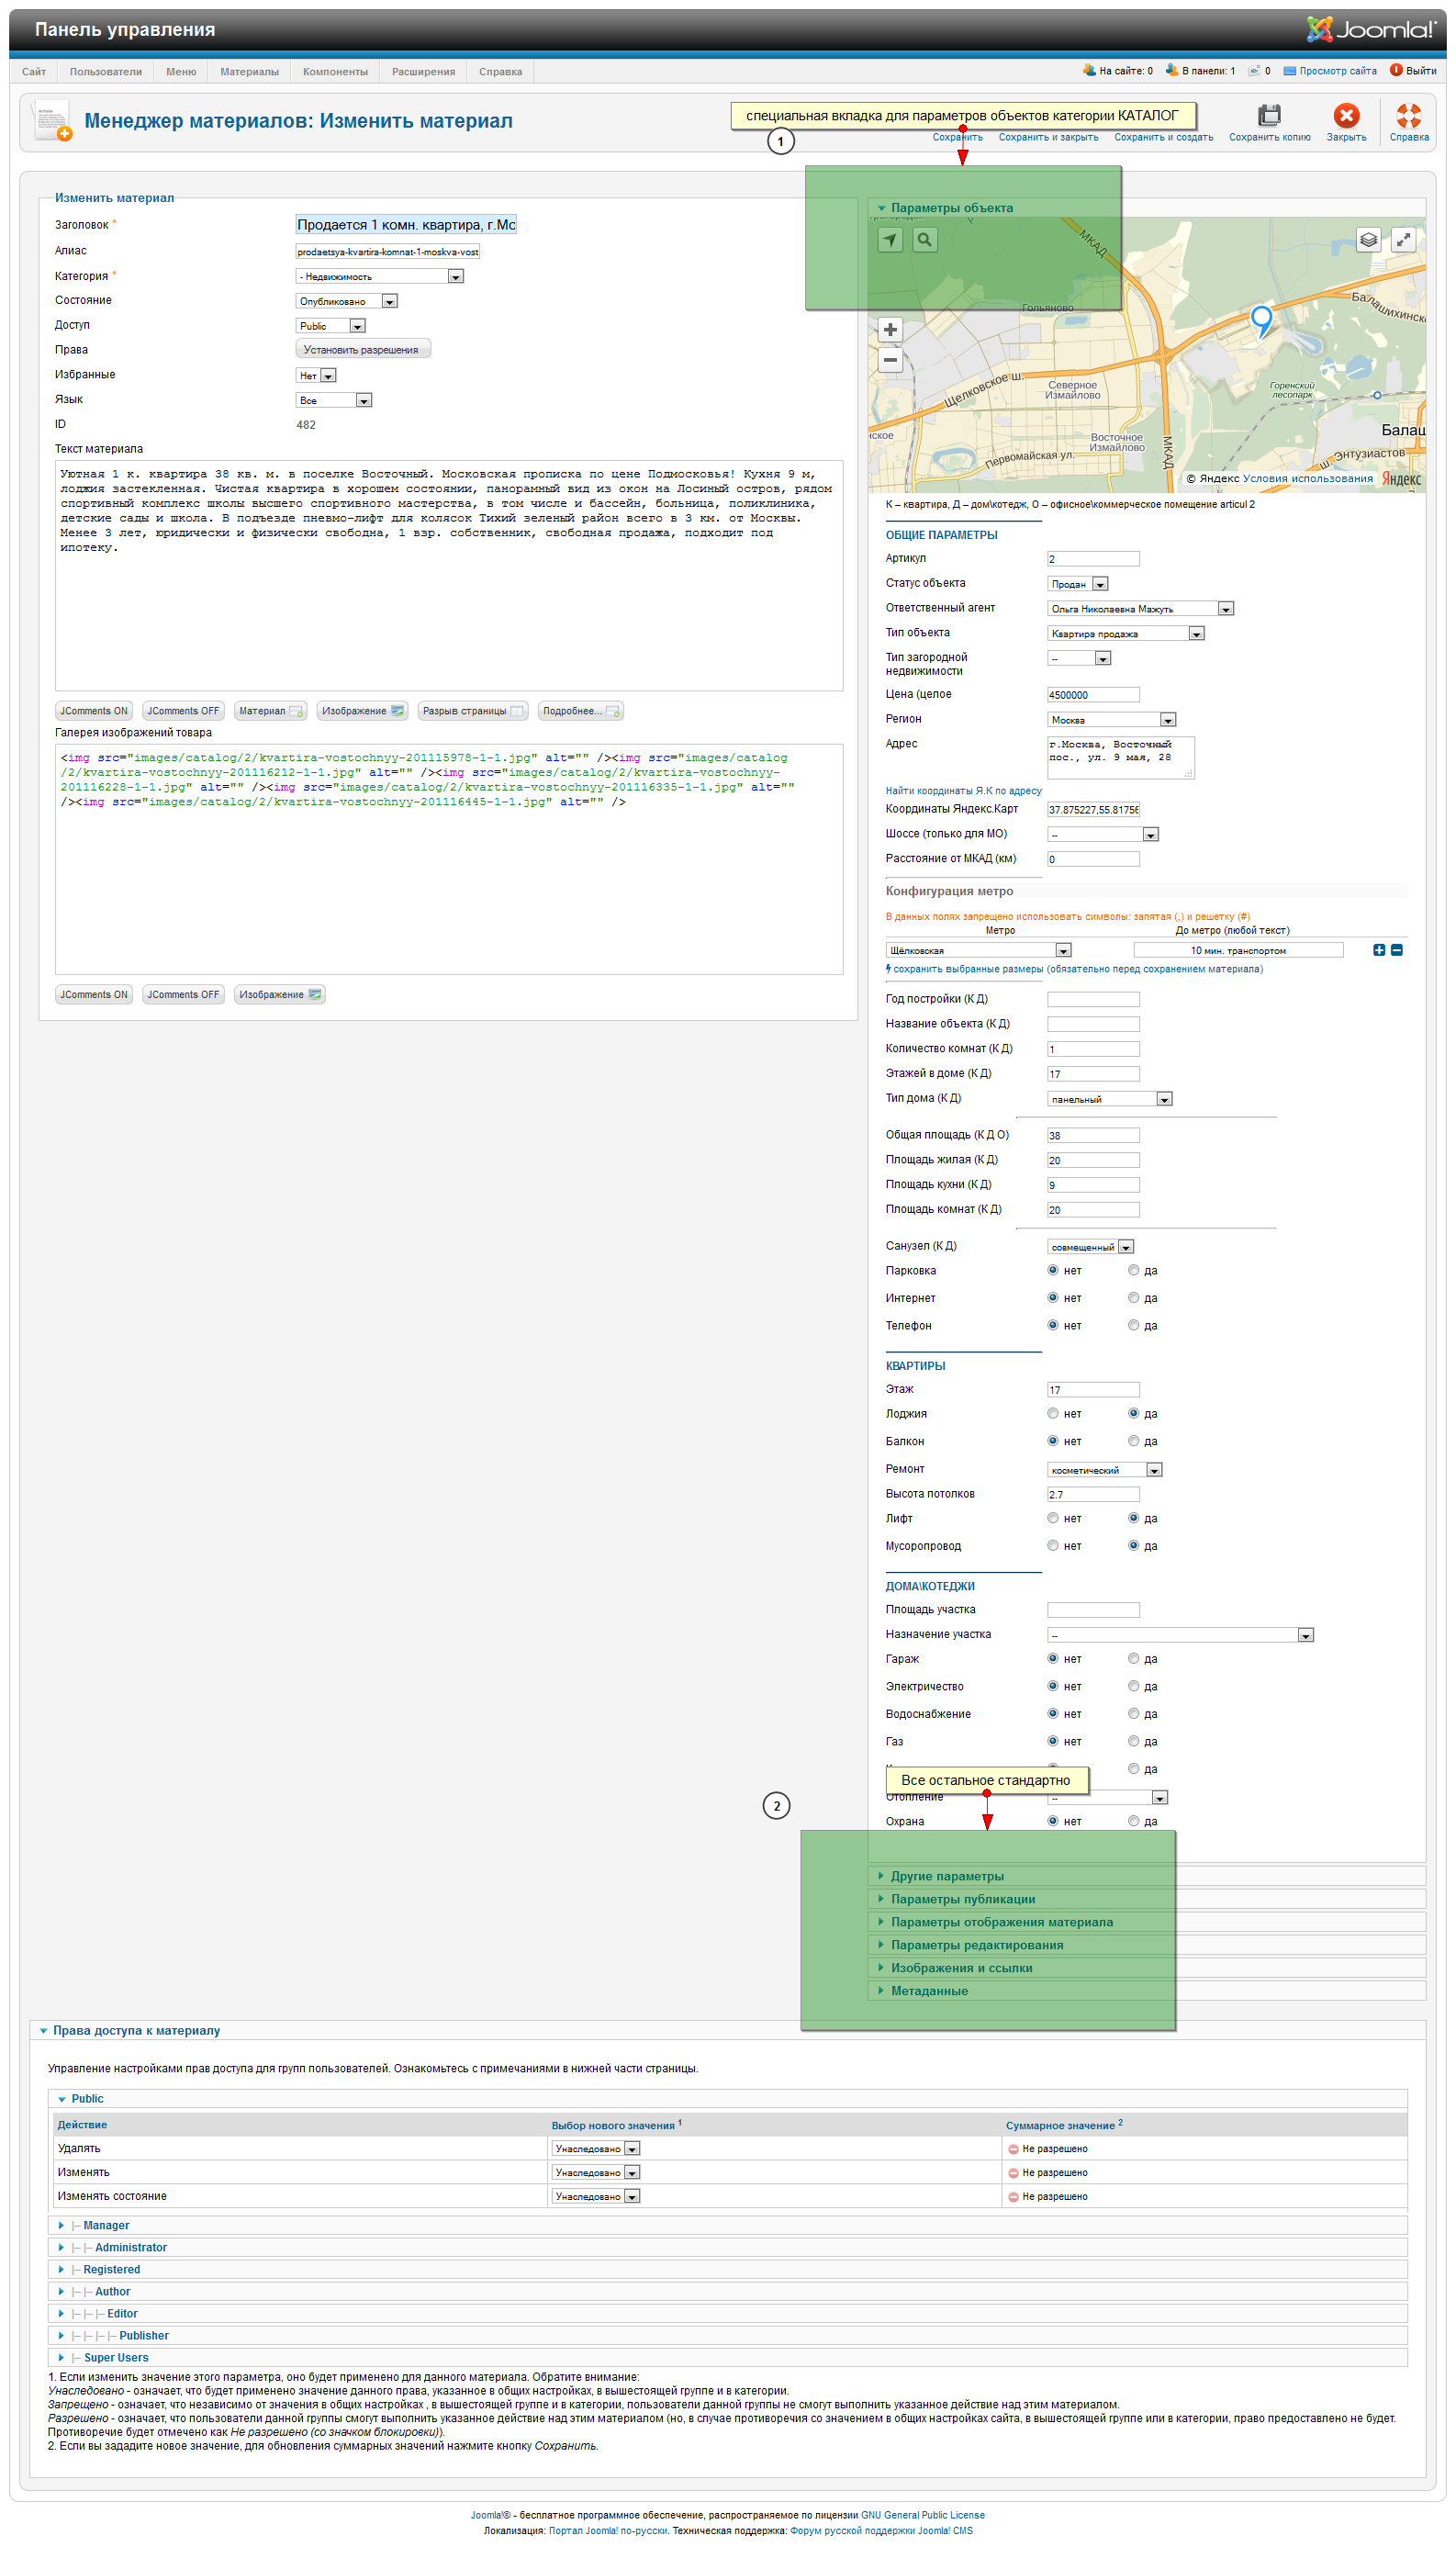The height and width of the screenshot is (2558, 1456).
Task: Open the Статус объекта dropdown
Action: point(1078,584)
